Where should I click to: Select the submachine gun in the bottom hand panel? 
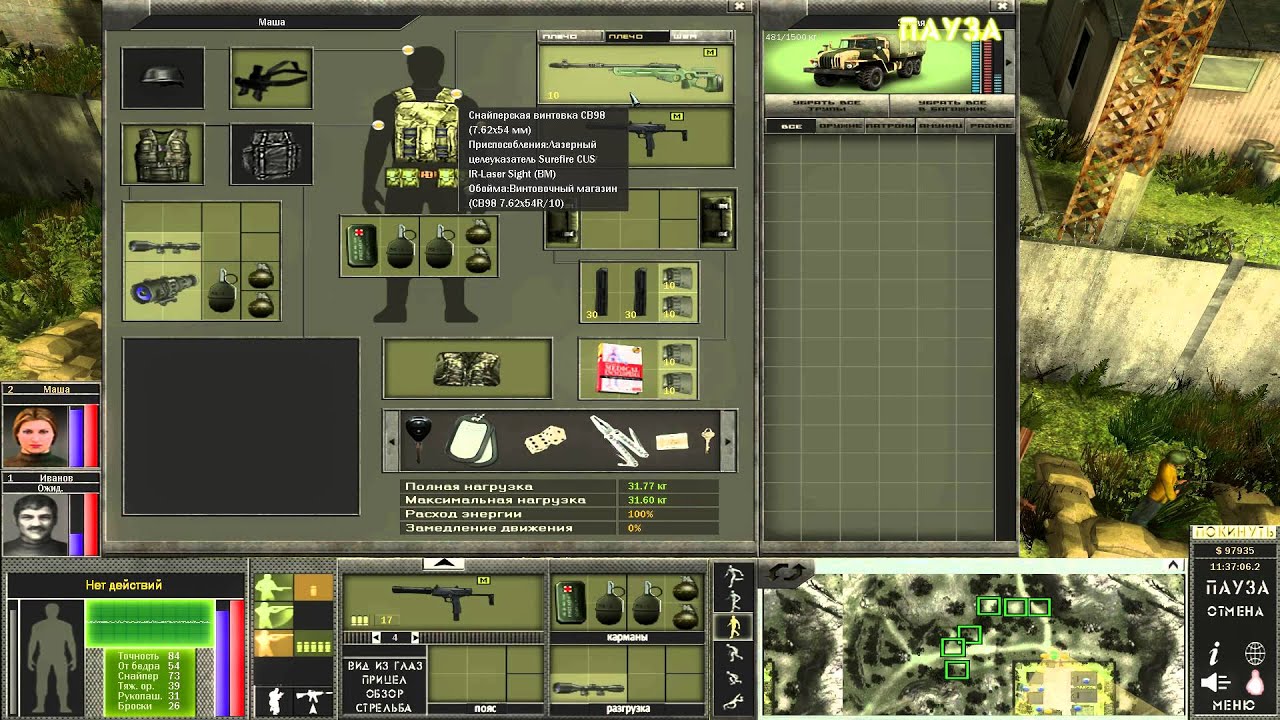pyautogui.click(x=444, y=602)
